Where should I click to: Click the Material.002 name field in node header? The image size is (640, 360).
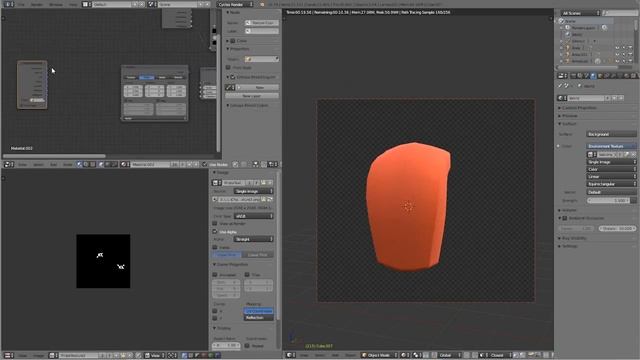point(151,164)
